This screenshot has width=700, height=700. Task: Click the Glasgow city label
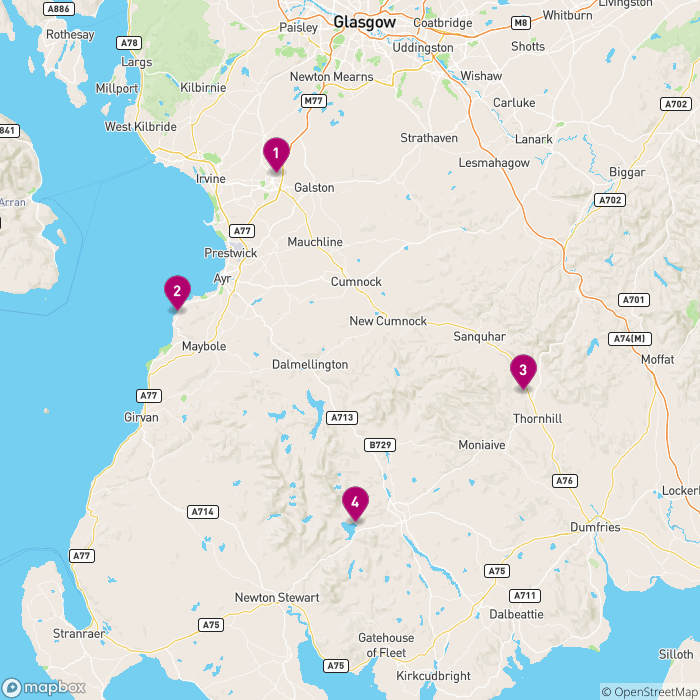[364, 22]
